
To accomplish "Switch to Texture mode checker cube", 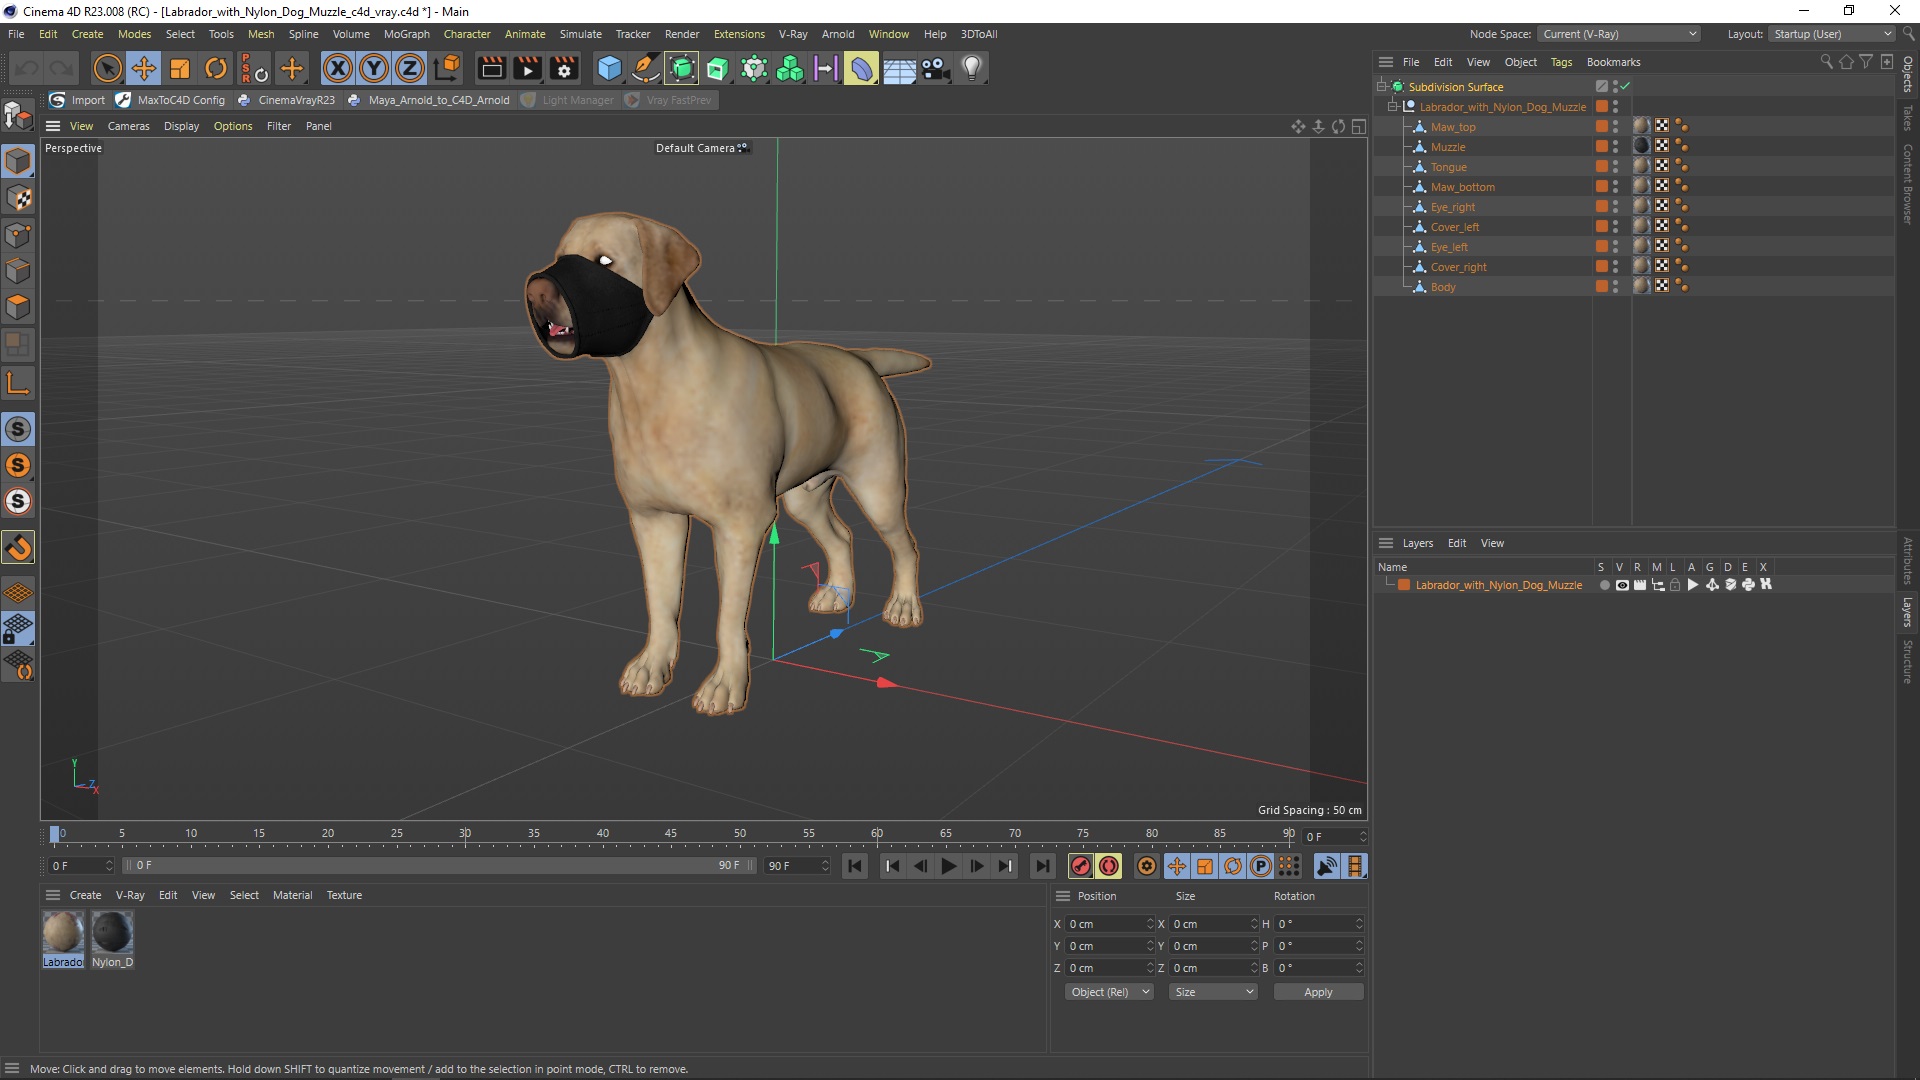I will (18, 198).
